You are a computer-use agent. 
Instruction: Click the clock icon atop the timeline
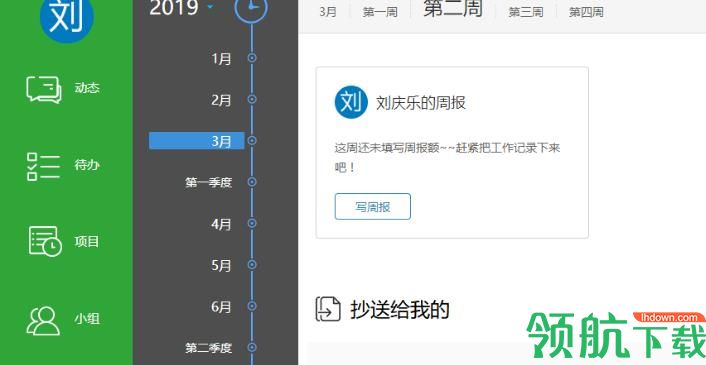click(251, 9)
